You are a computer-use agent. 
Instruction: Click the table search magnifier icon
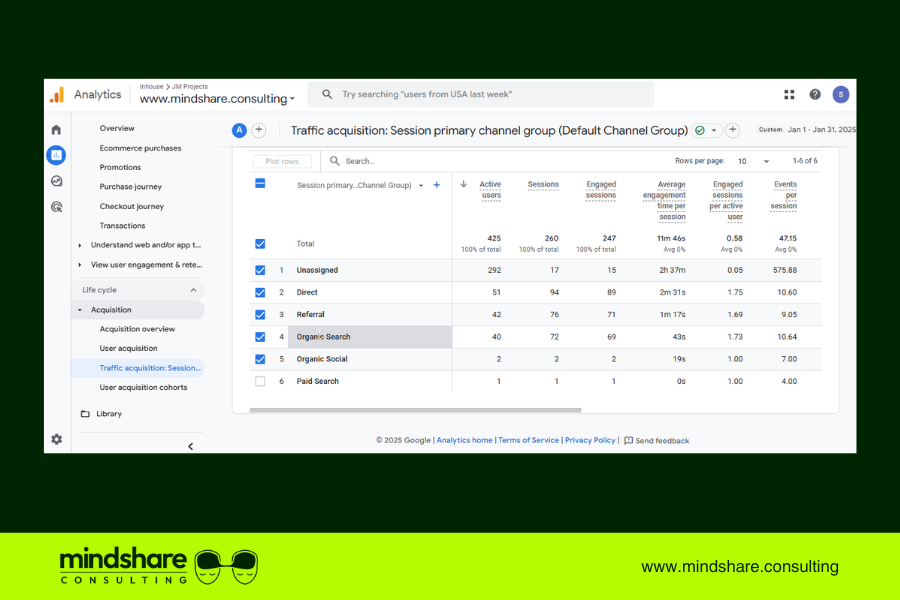point(335,161)
